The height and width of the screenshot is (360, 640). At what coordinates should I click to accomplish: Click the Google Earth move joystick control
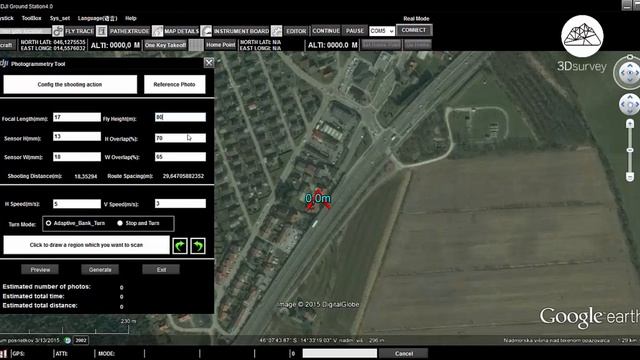630,104
